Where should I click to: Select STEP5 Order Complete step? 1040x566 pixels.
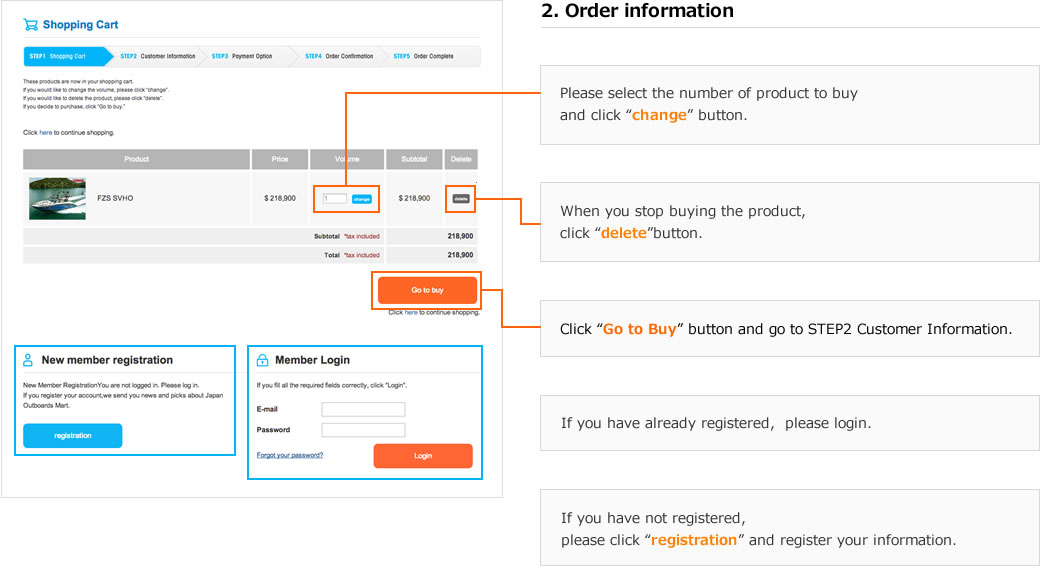(423, 56)
